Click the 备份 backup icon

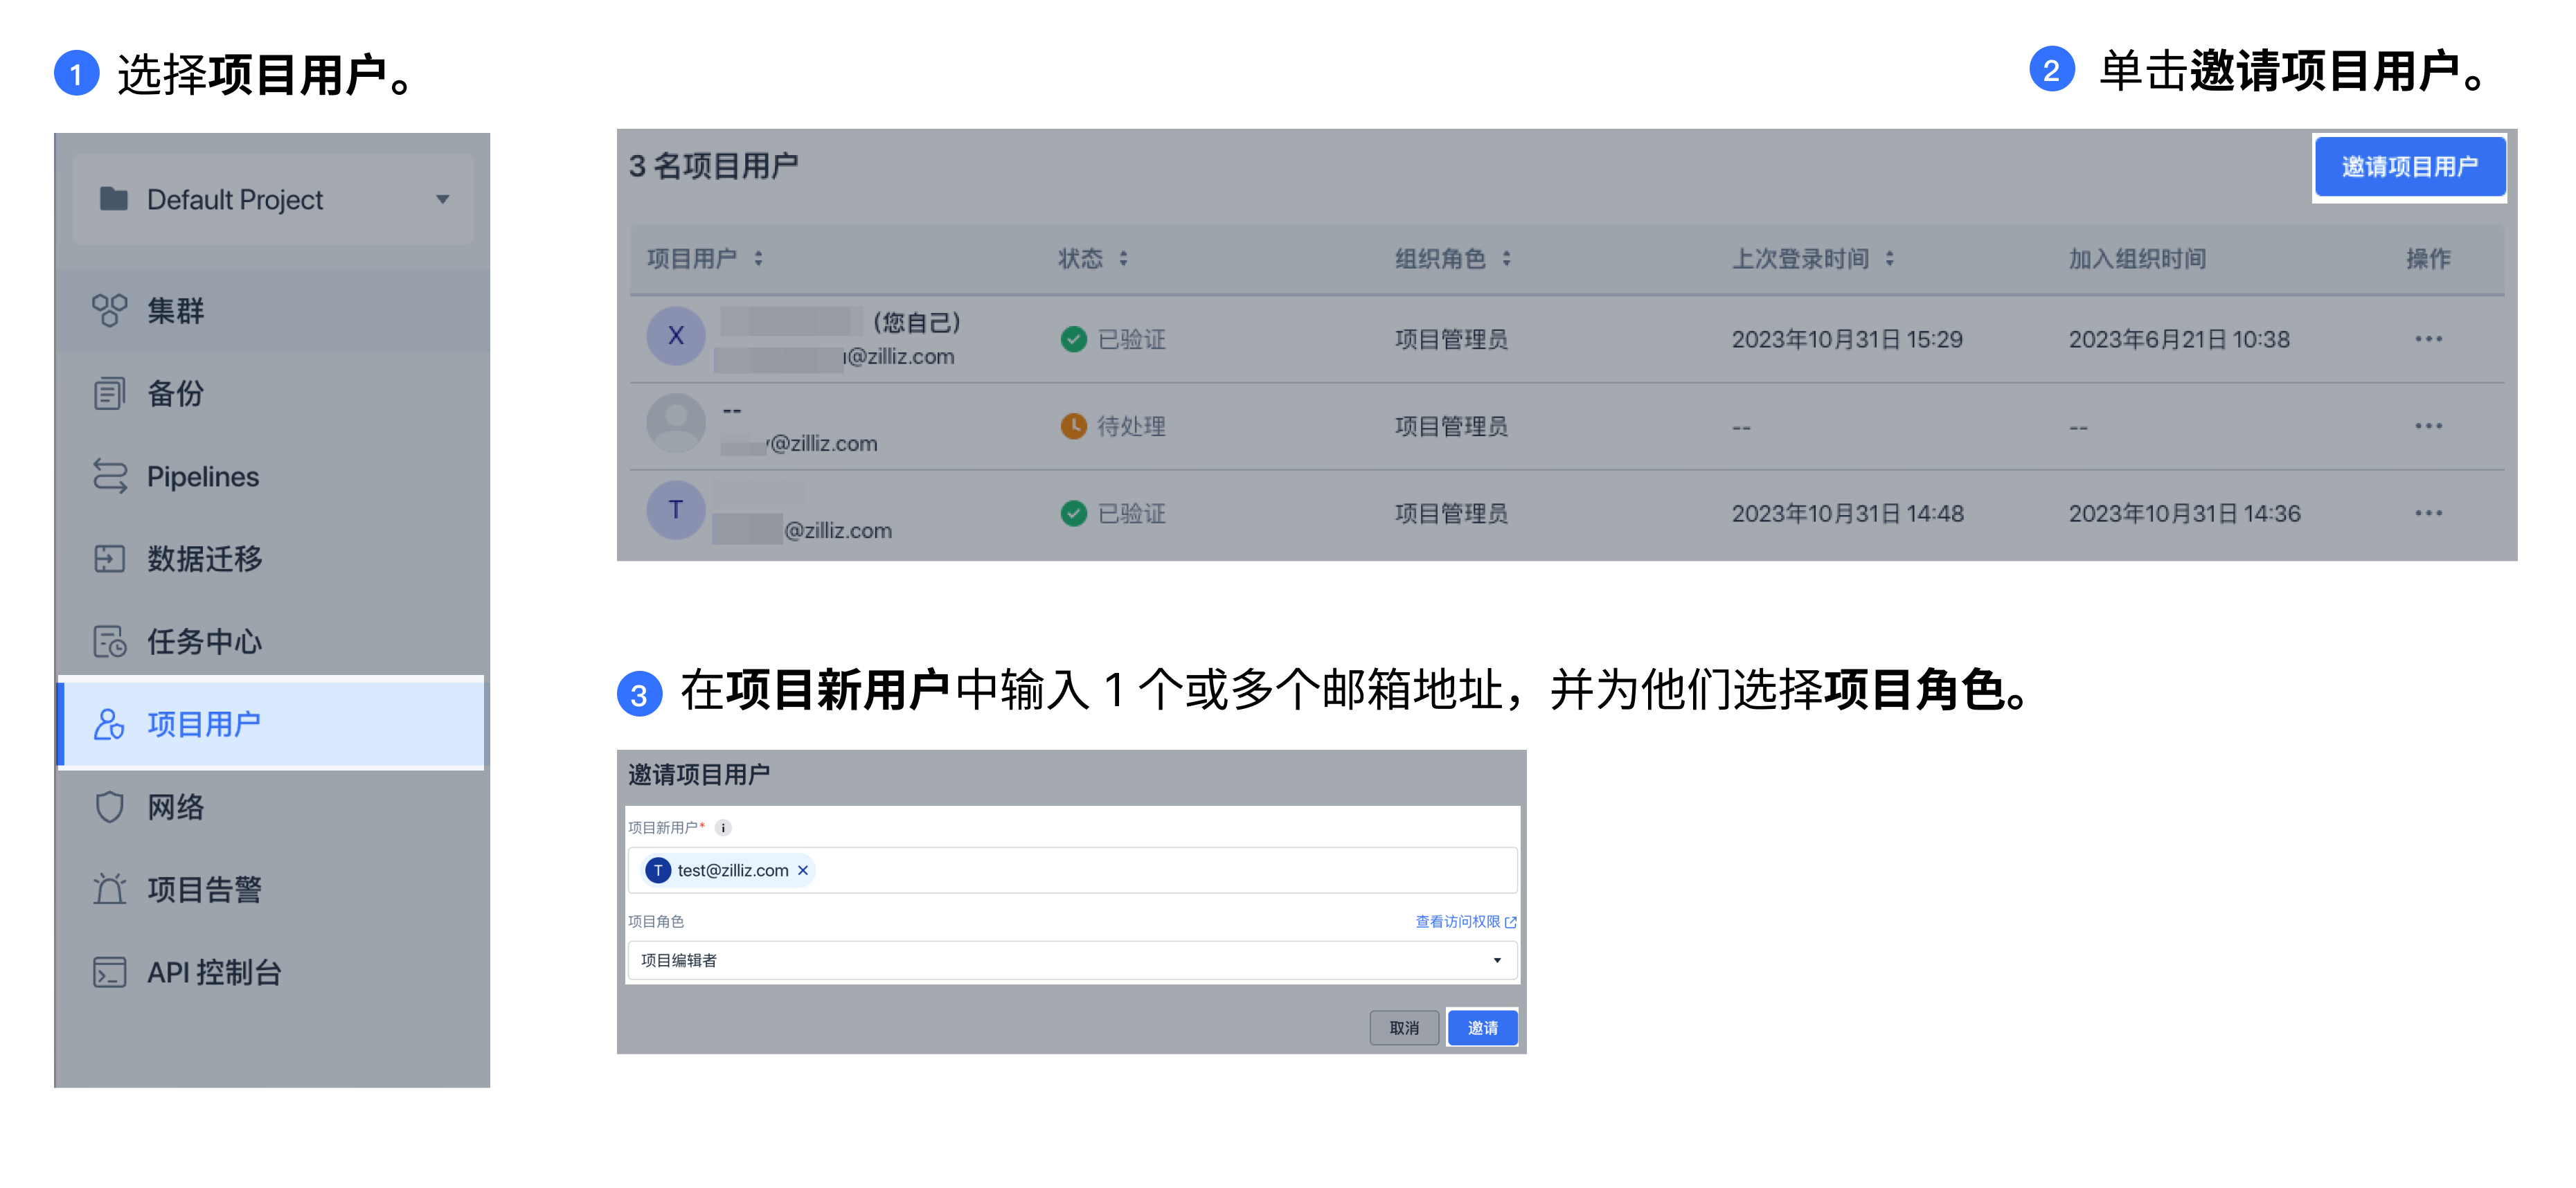coord(109,394)
